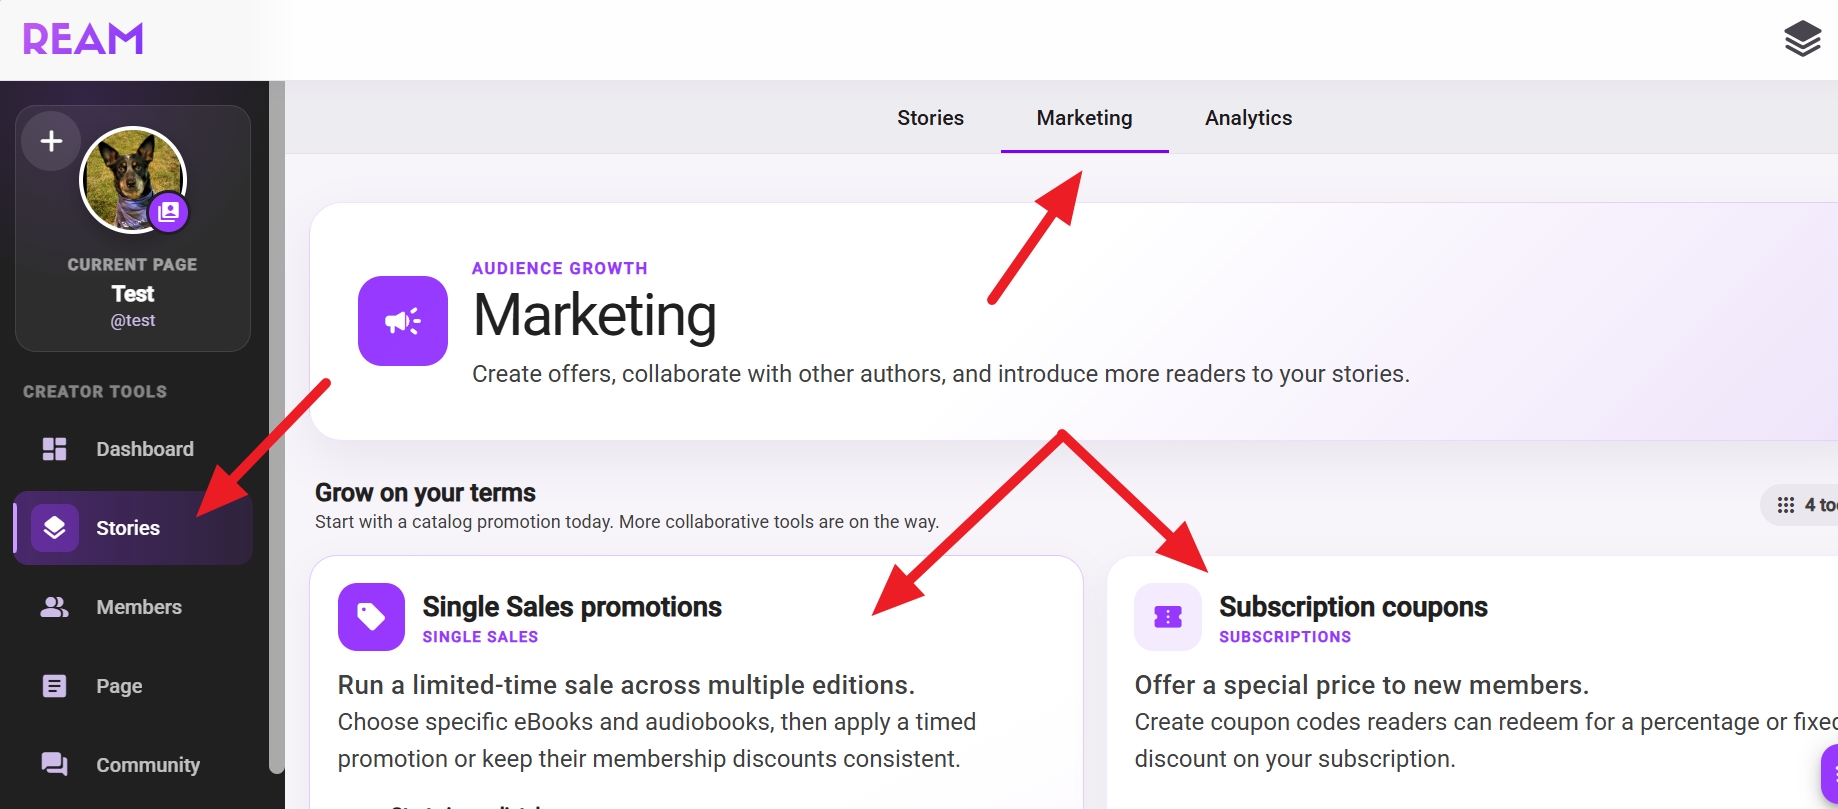The width and height of the screenshot is (1838, 809).
Task: Select the Marketing tab
Action: click(x=1085, y=118)
